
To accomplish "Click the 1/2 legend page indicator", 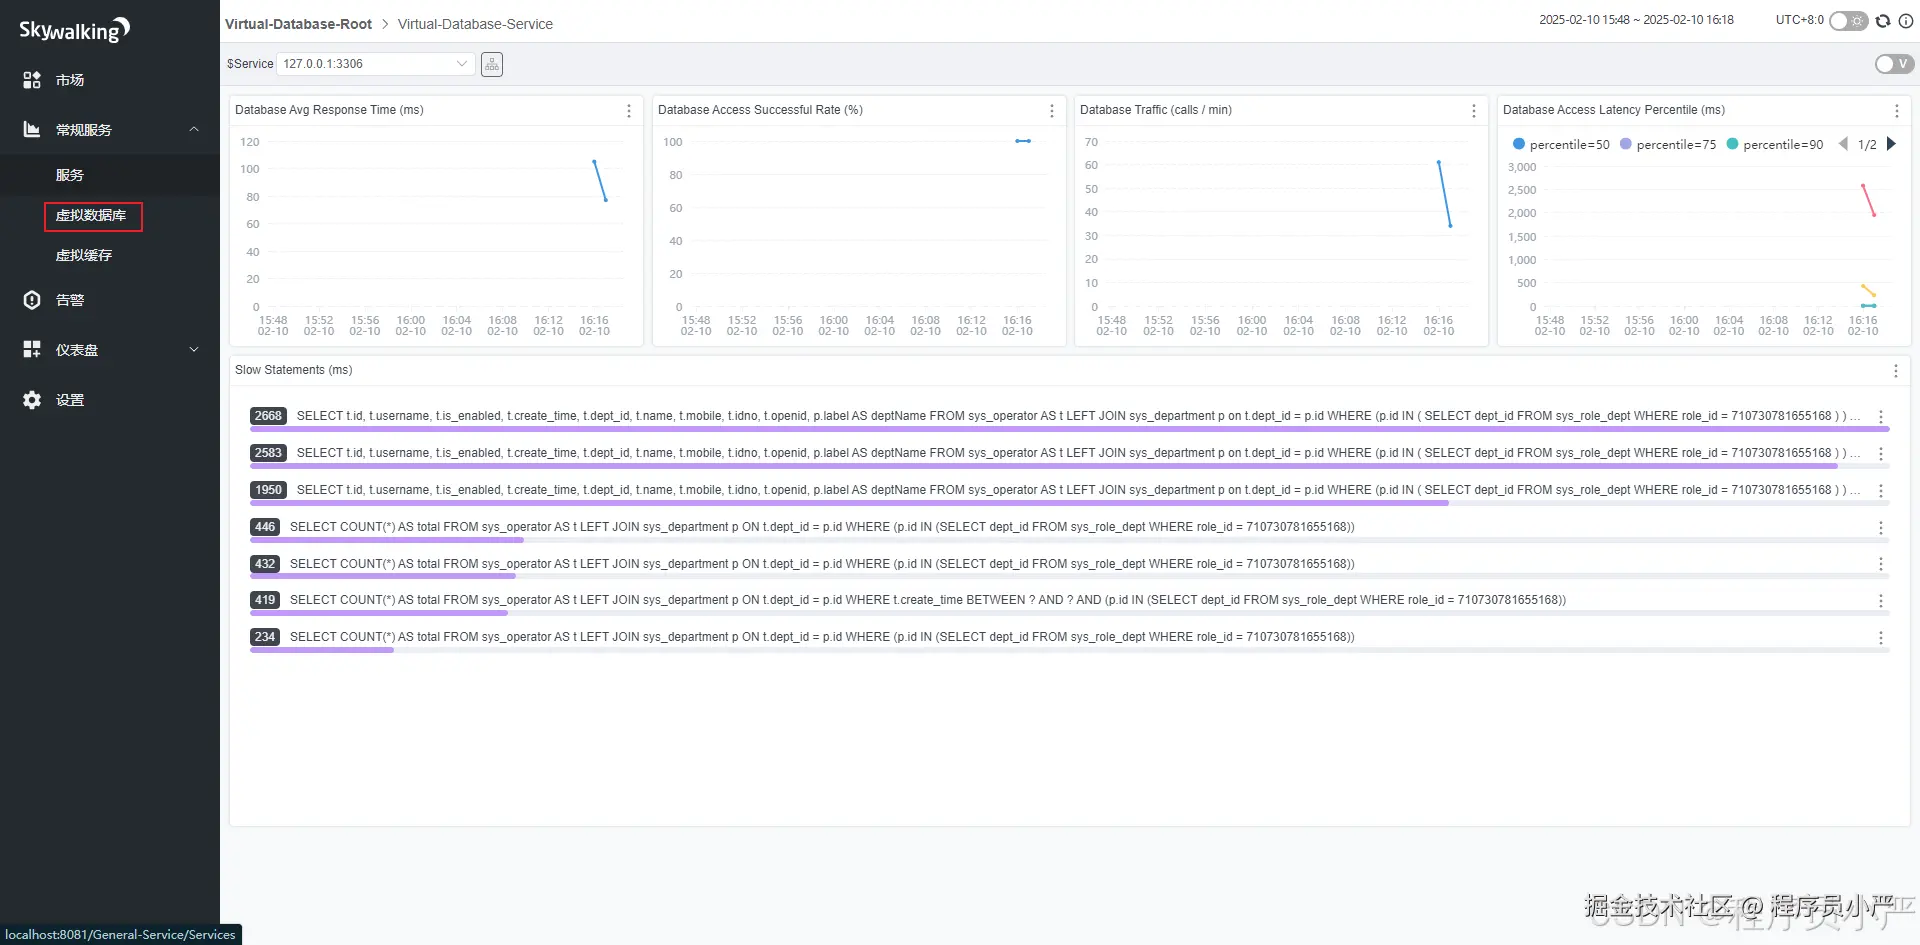I will 1867,145.
